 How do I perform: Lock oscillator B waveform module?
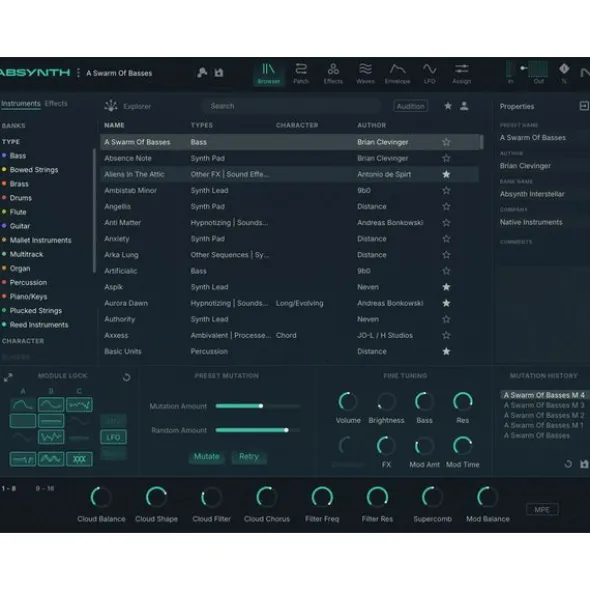51,405
